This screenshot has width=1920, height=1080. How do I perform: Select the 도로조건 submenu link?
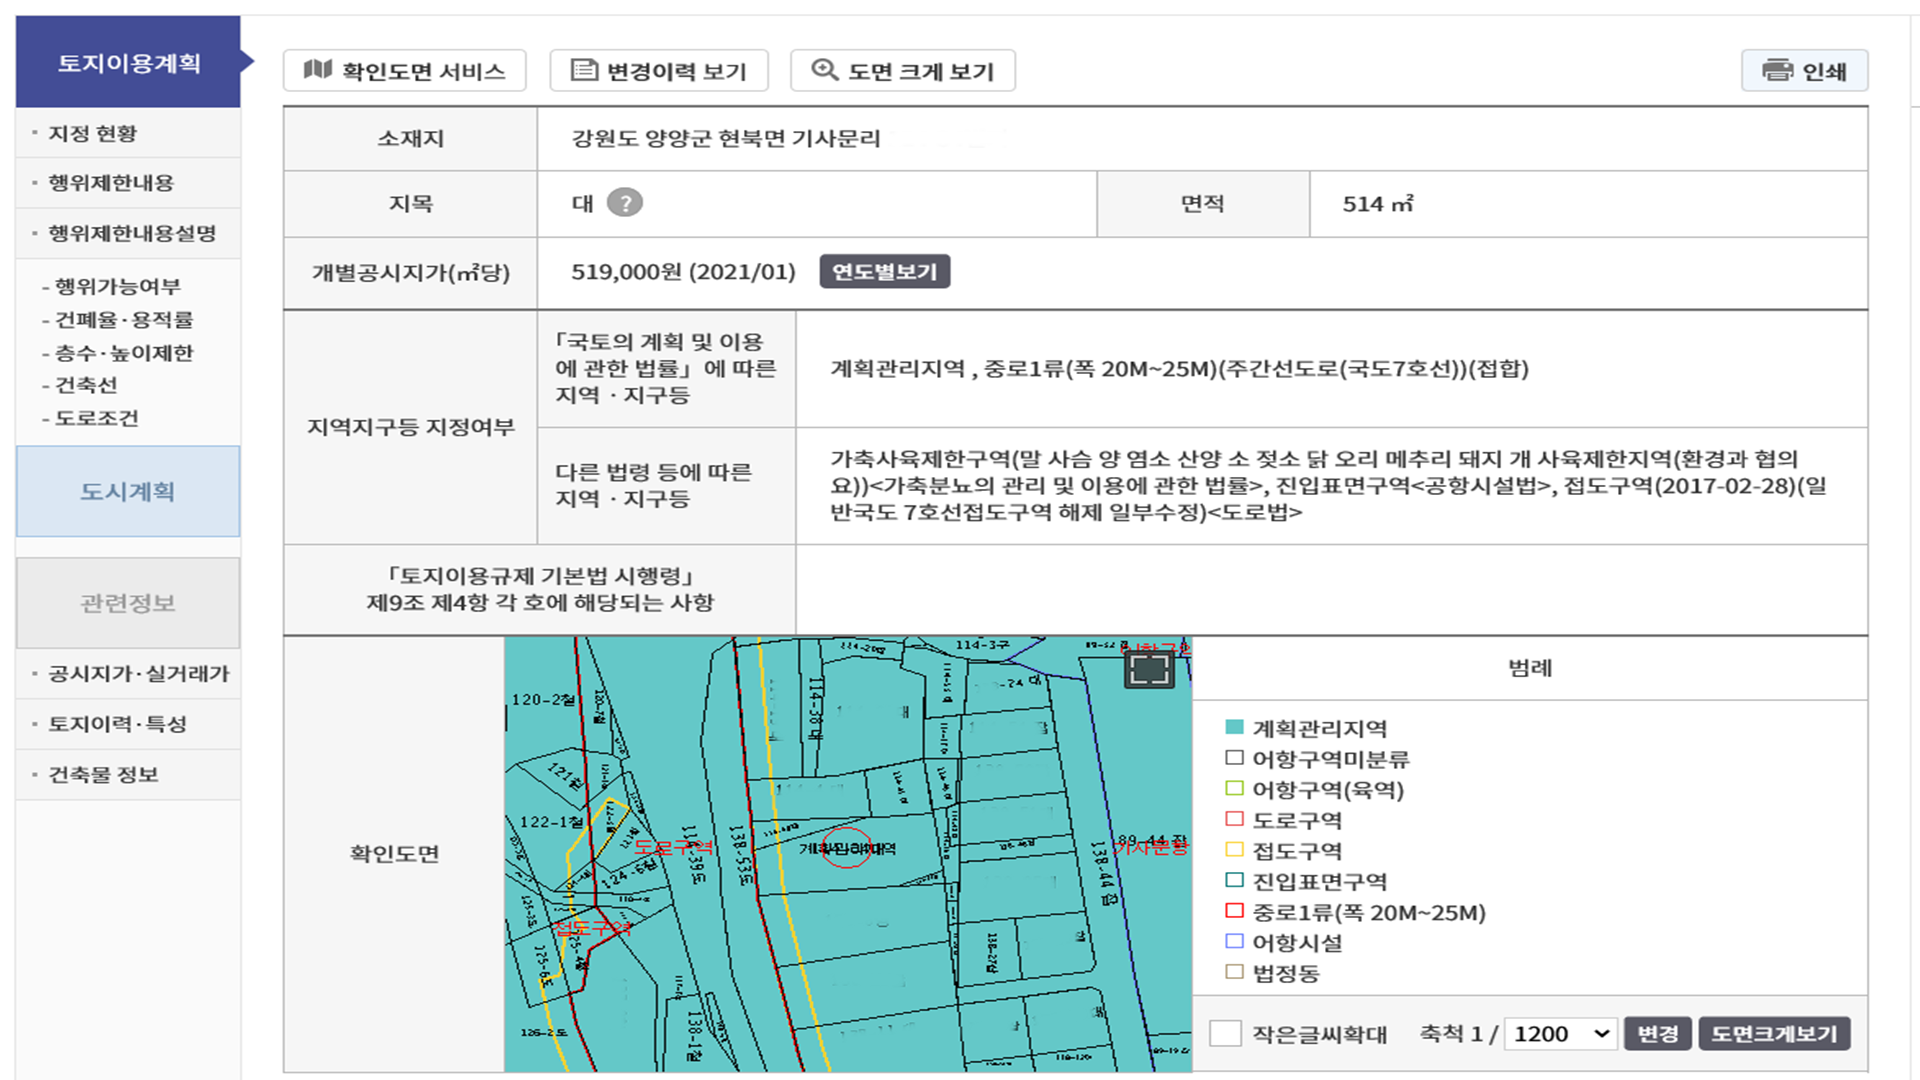[x=96, y=418]
